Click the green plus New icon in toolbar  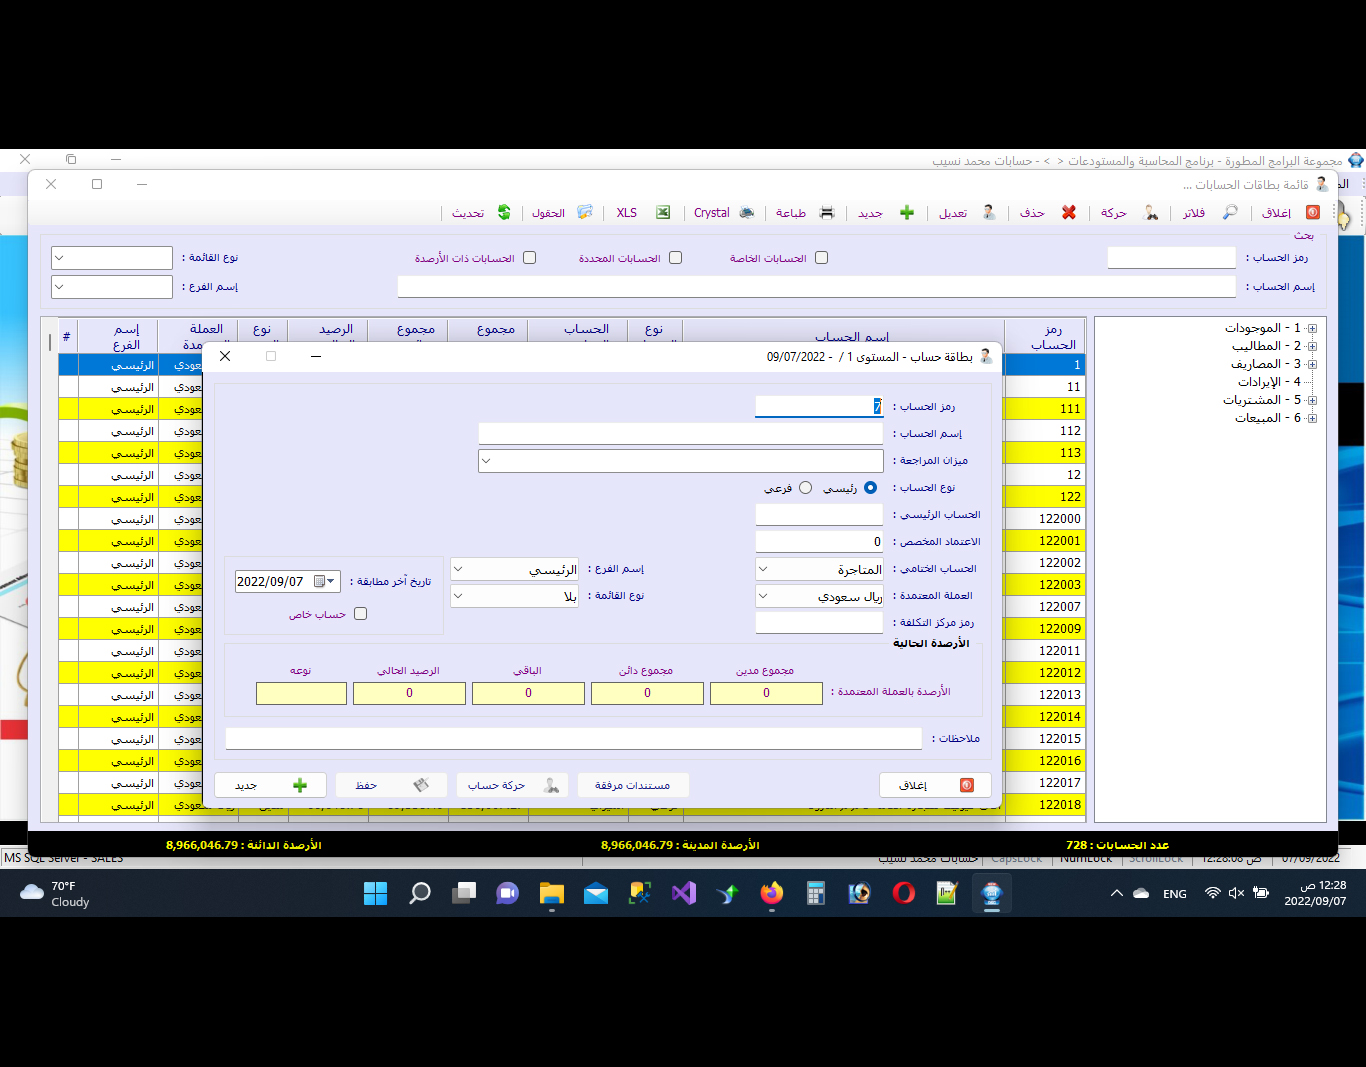coord(906,213)
